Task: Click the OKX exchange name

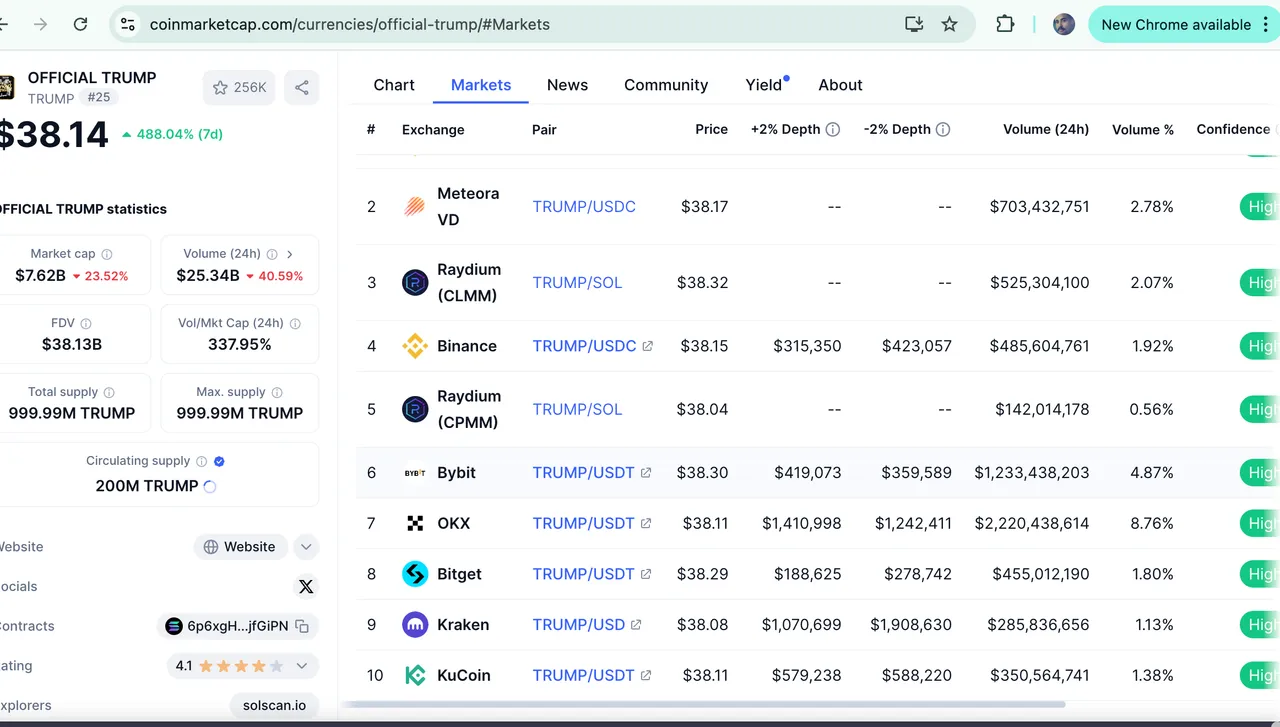Action: coord(453,523)
